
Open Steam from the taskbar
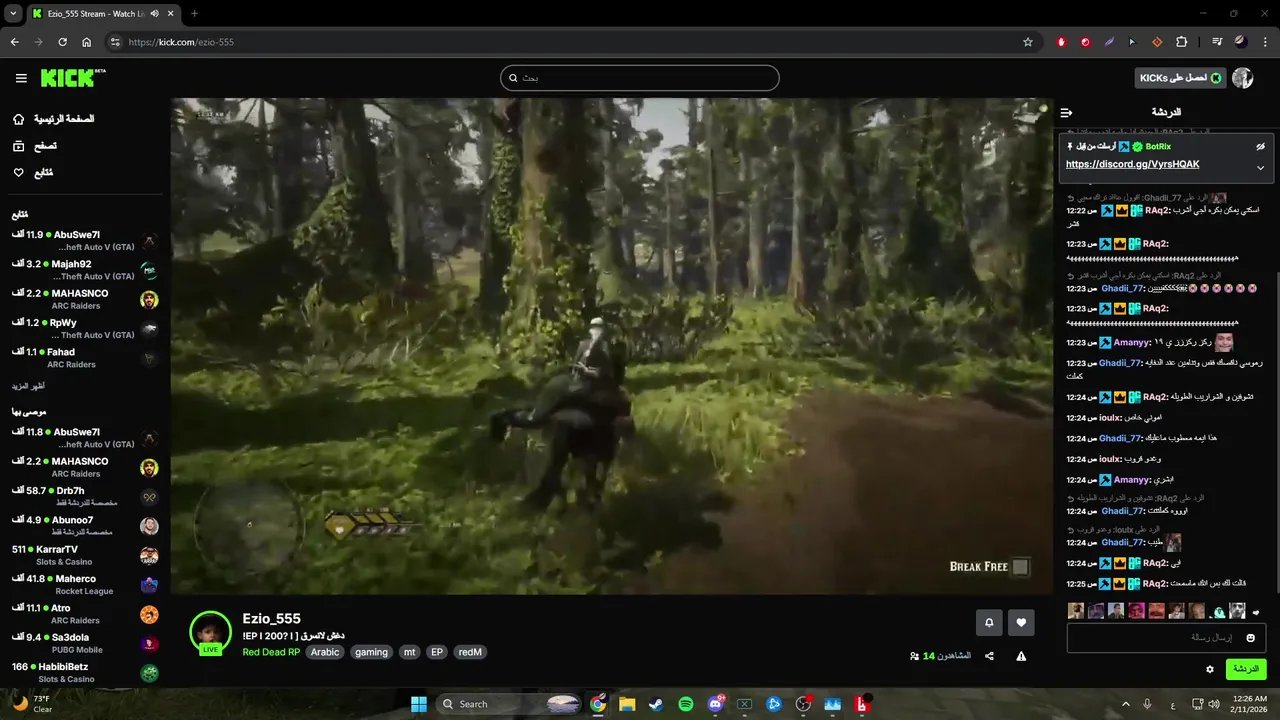point(656,704)
